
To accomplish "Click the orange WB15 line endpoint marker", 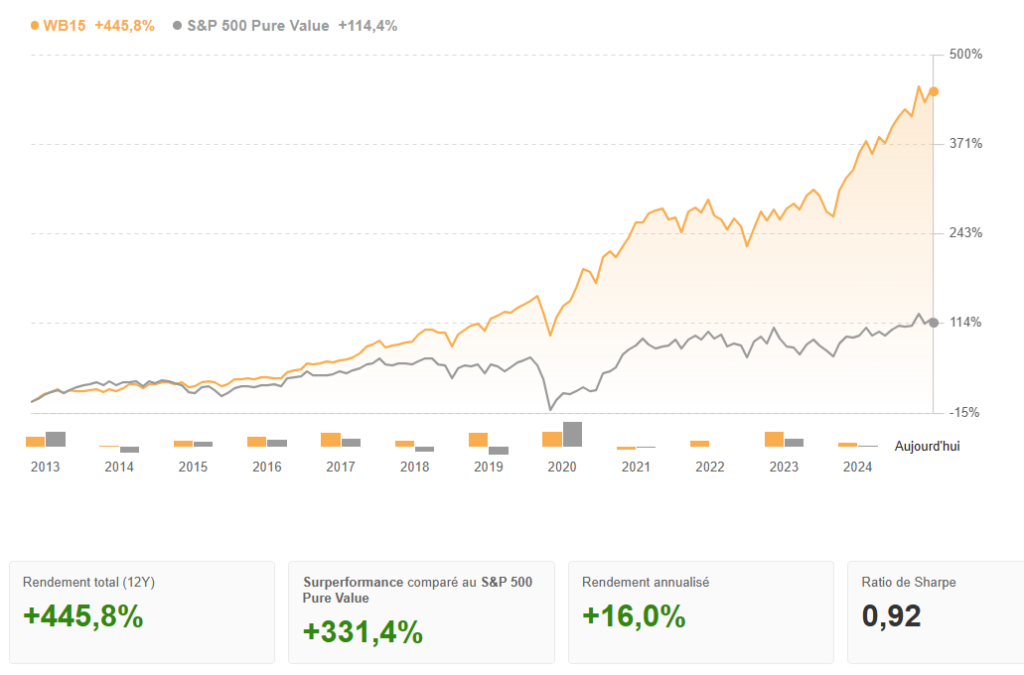I will coord(933,91).
